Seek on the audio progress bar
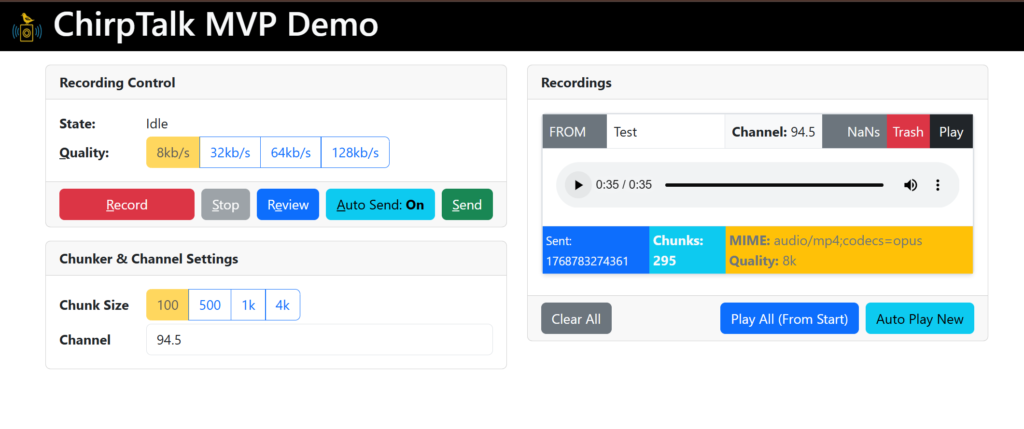Image resolution: width=1024 pixels, height=429 pixels. (x=774, y=185)
